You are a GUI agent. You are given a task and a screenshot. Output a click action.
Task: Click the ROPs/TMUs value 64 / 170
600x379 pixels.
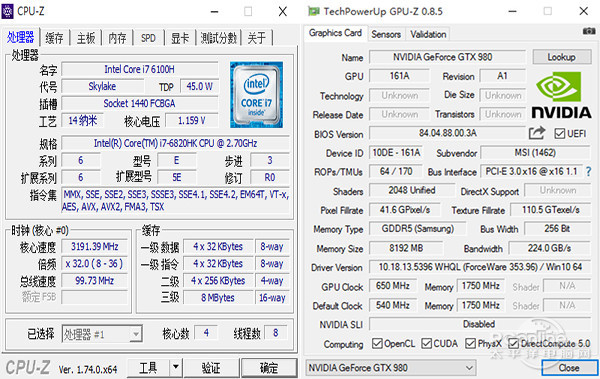[396, 171]
